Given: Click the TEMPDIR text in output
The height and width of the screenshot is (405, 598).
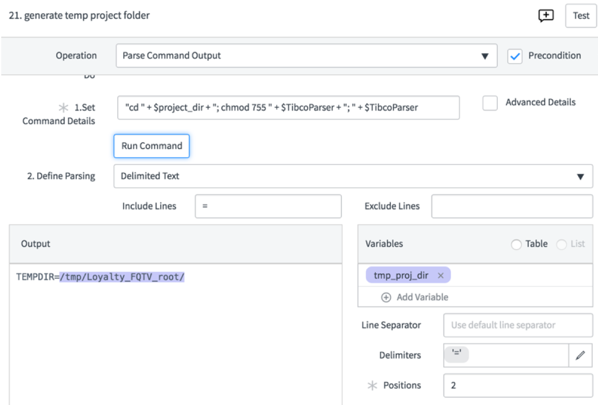Looking at the screenshot, I should pos(35,277).
